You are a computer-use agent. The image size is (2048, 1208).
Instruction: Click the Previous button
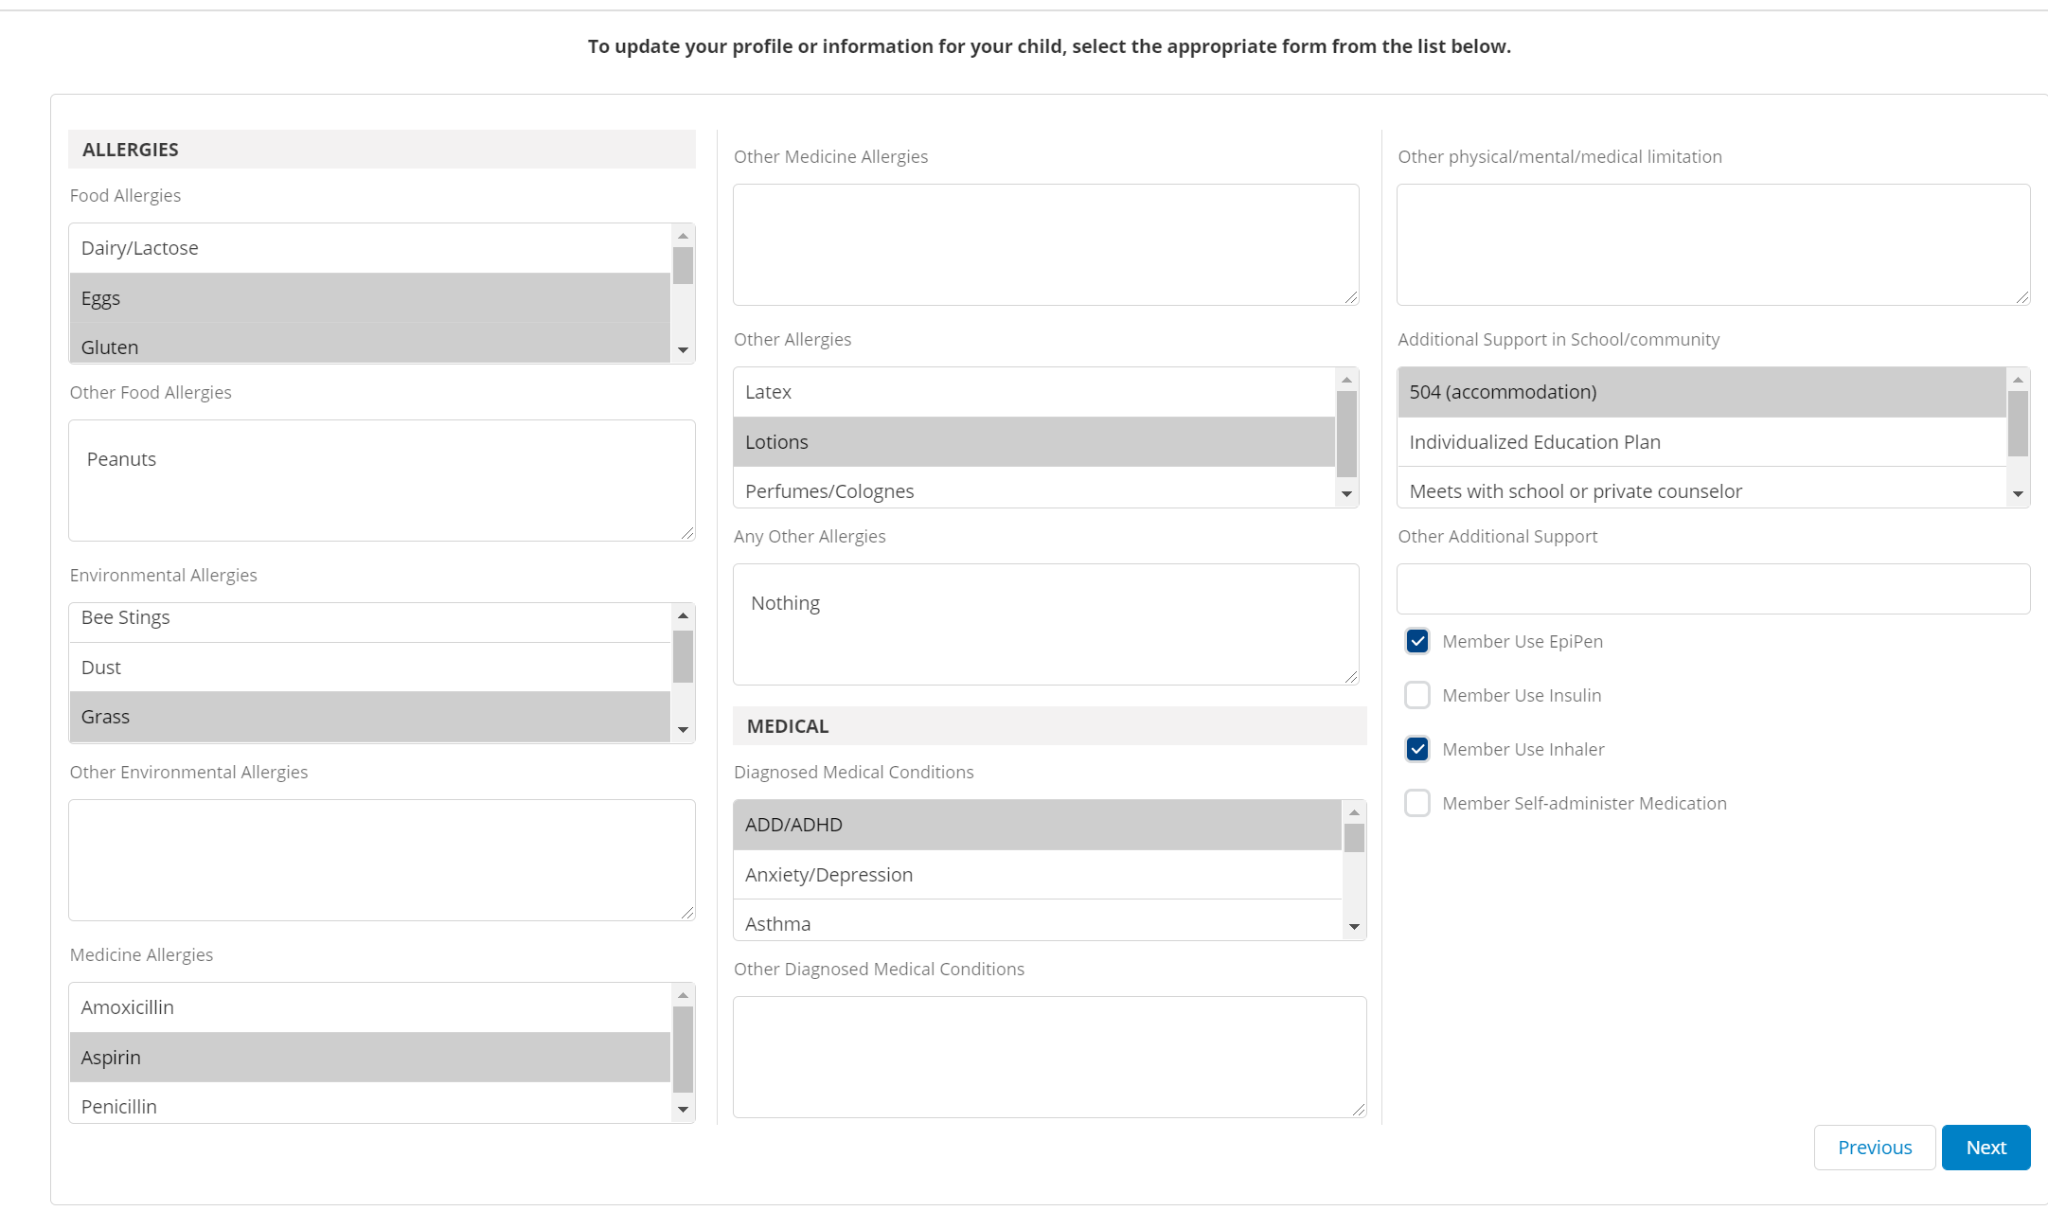(1874, 1147)
